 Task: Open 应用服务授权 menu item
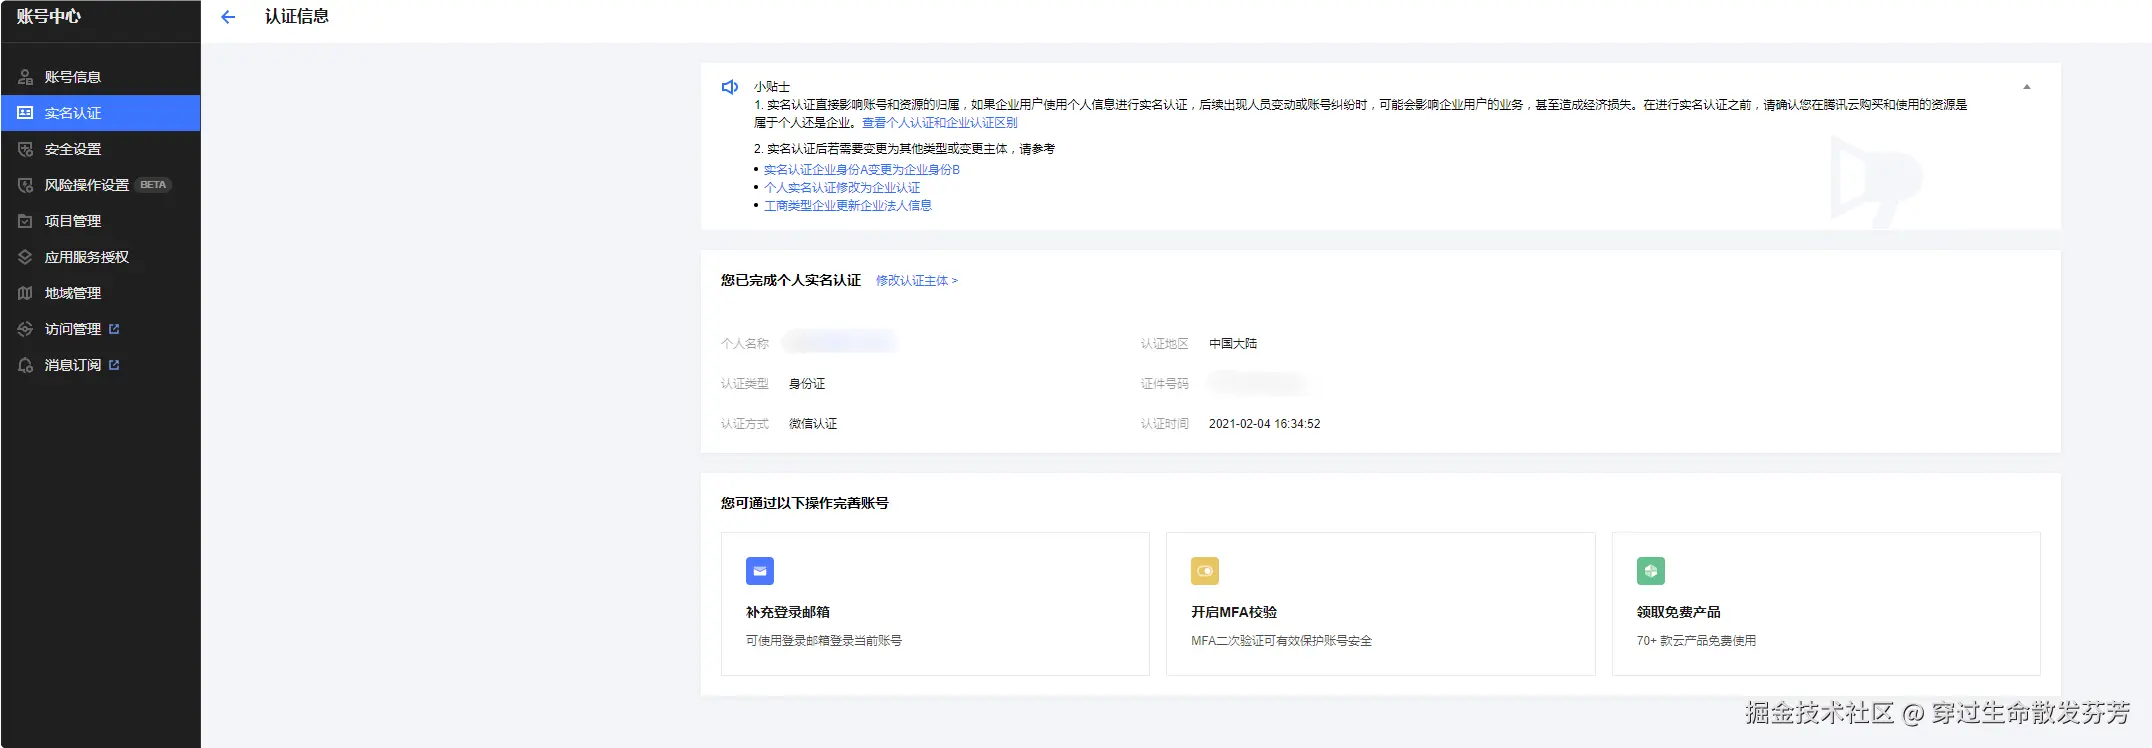pos(100,257)
